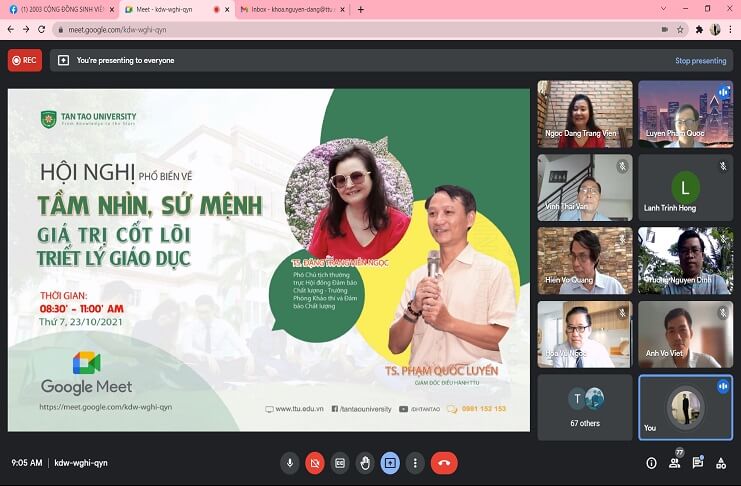
Task: Click muted mic icon on Hoa Vu Ngoc tile
Action: [x=622, y=312]
